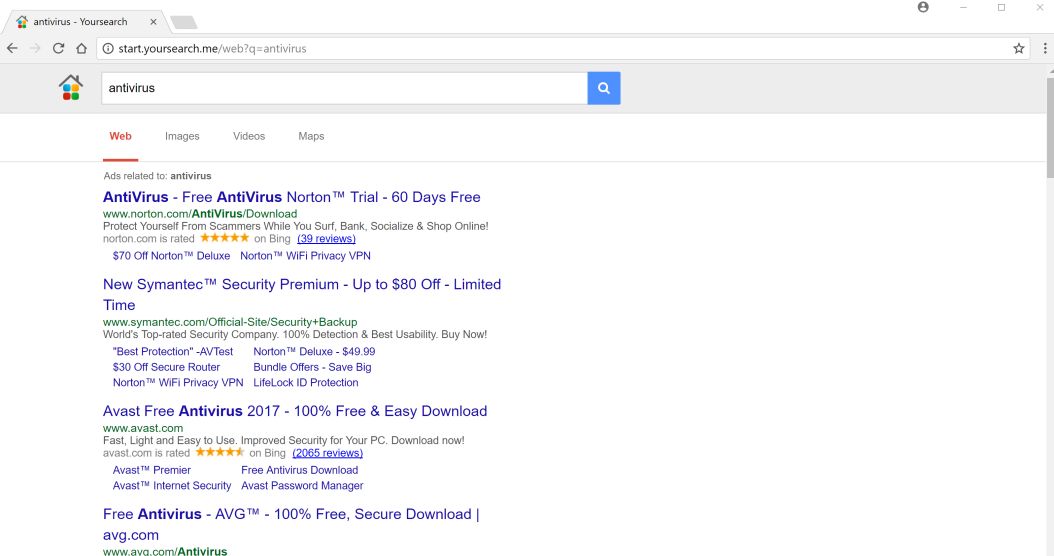Screen dimensions: 1054x556
Task: Open the Chrome user profile icon
Action: 923,8
